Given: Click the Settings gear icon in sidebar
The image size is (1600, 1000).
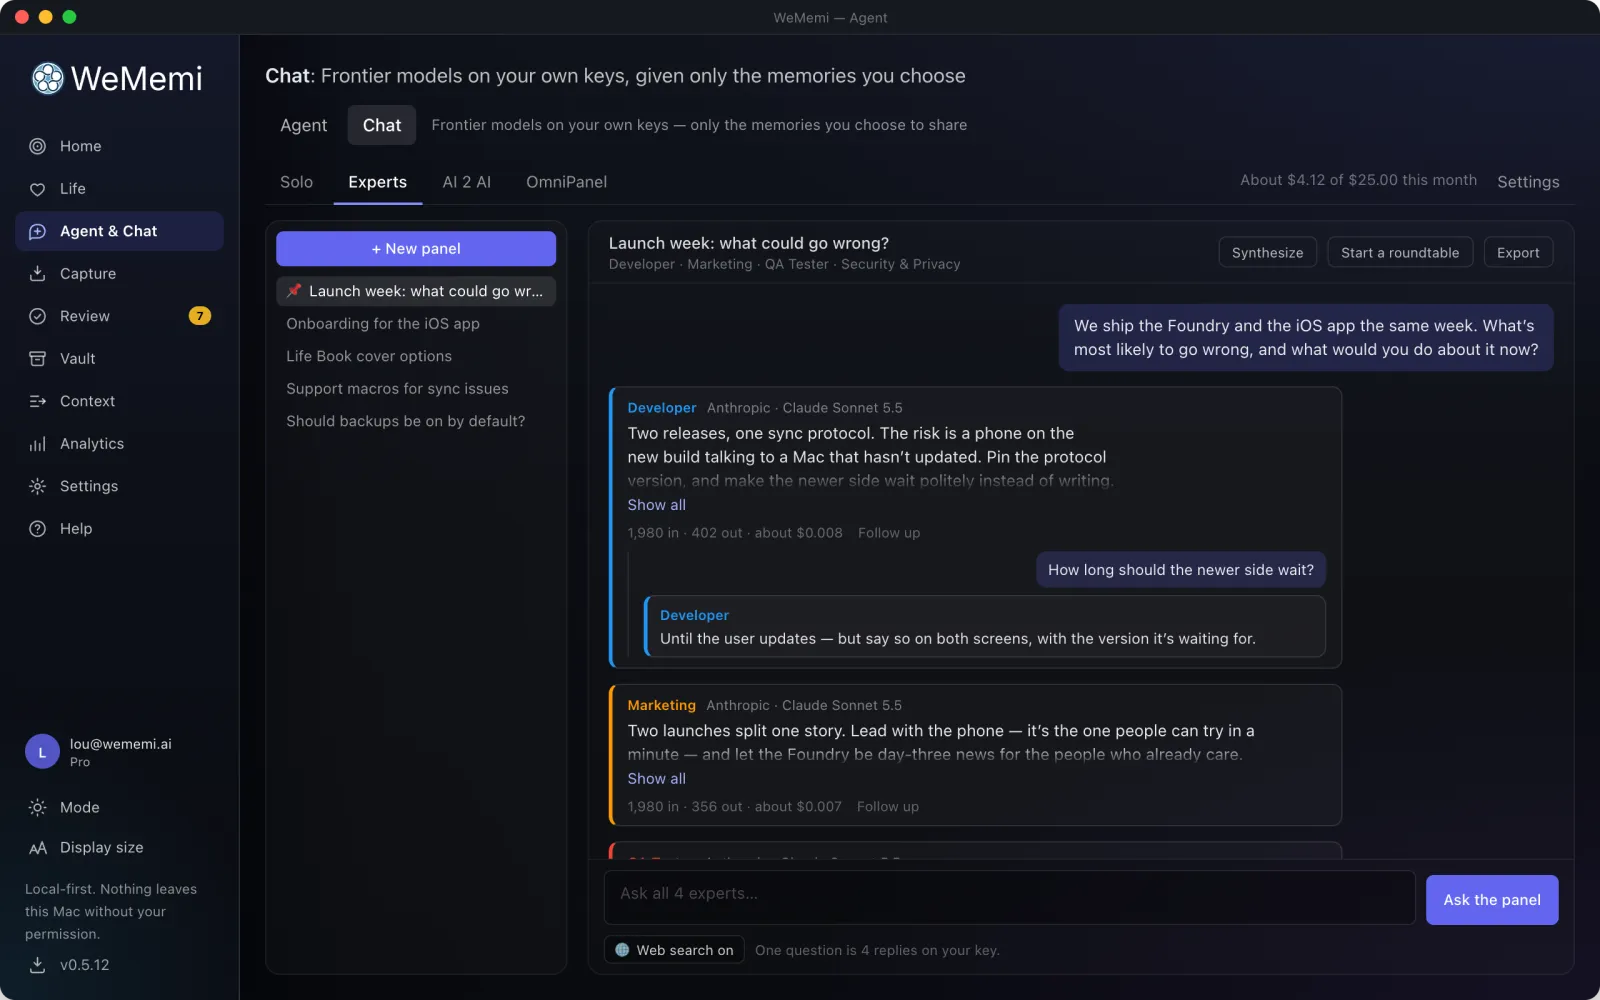Looking at the screenshot, I should point(37,486).
